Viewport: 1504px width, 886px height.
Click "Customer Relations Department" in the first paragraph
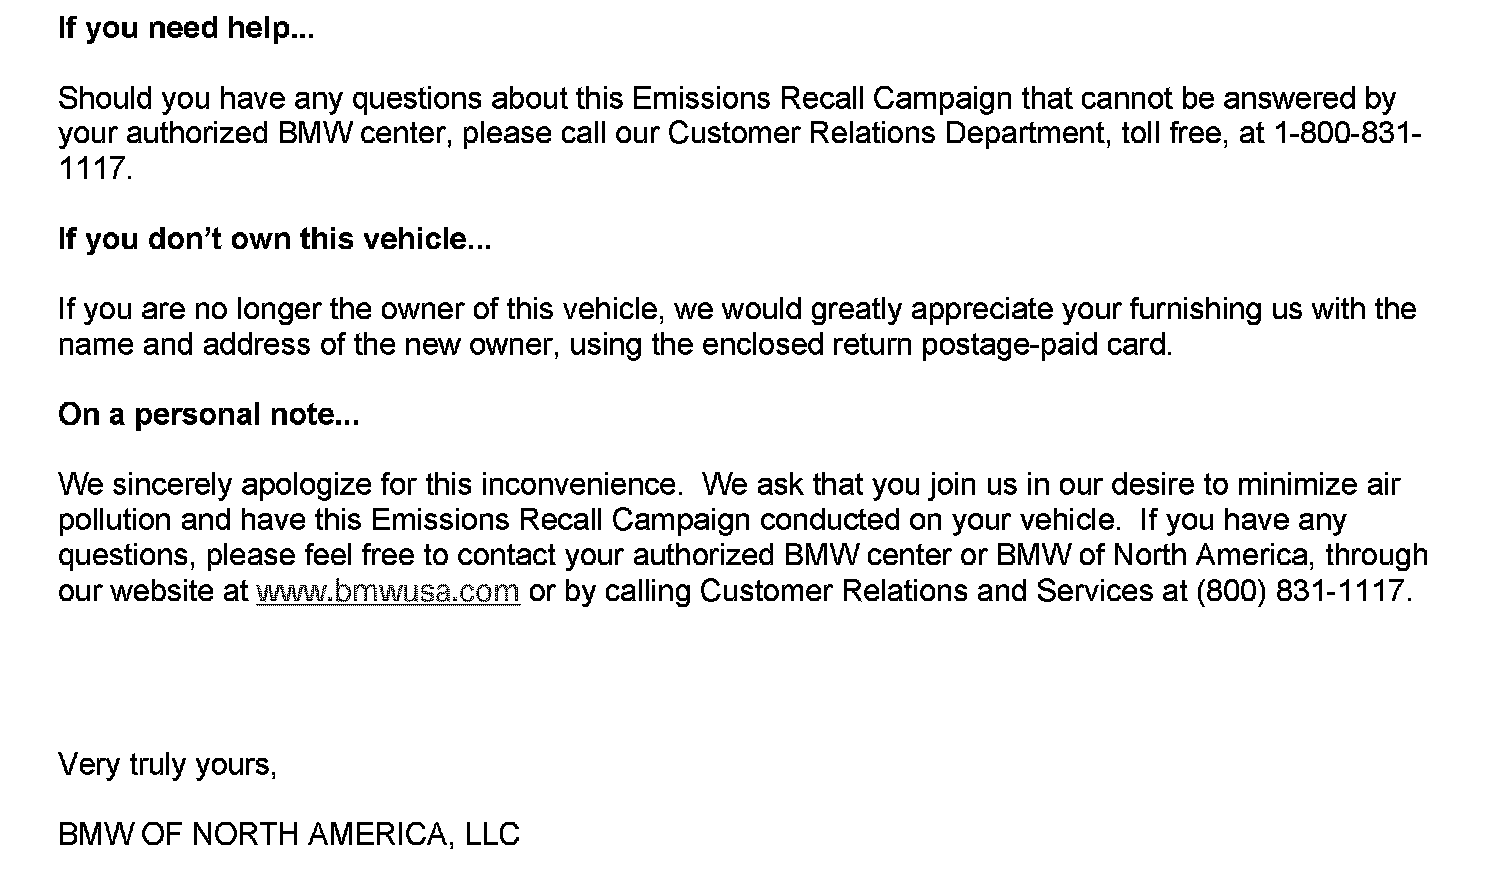click(x=884, y=133)
